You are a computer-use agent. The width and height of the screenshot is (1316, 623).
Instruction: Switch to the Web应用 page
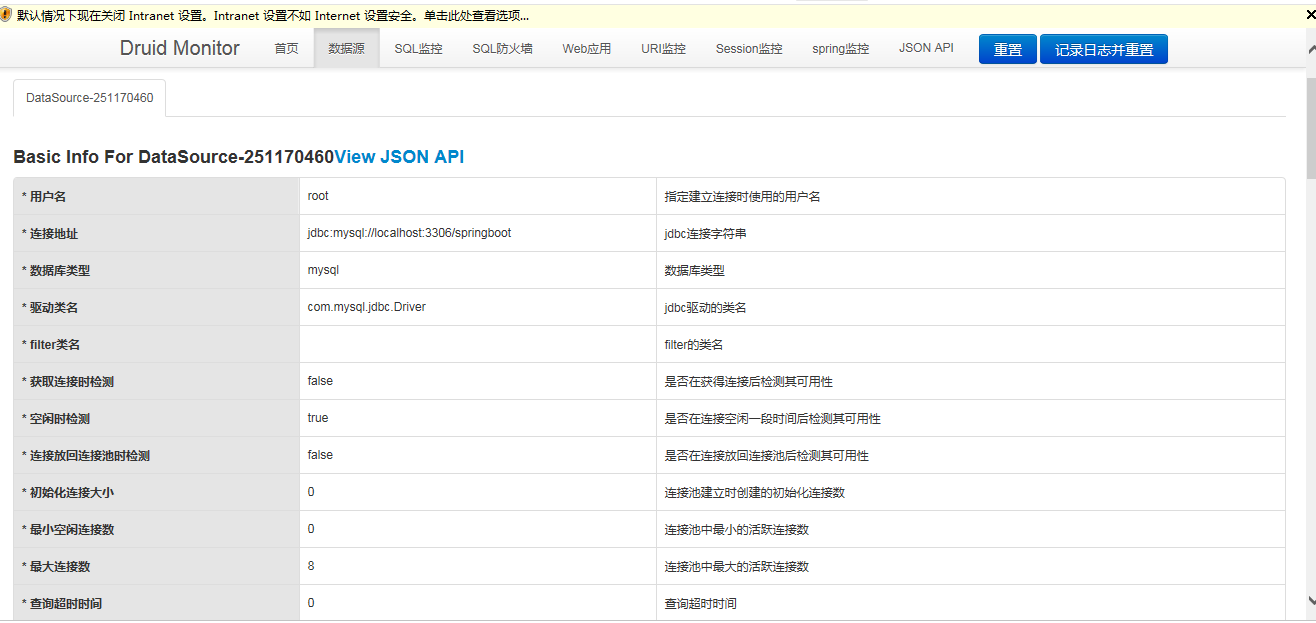[587, 48]
